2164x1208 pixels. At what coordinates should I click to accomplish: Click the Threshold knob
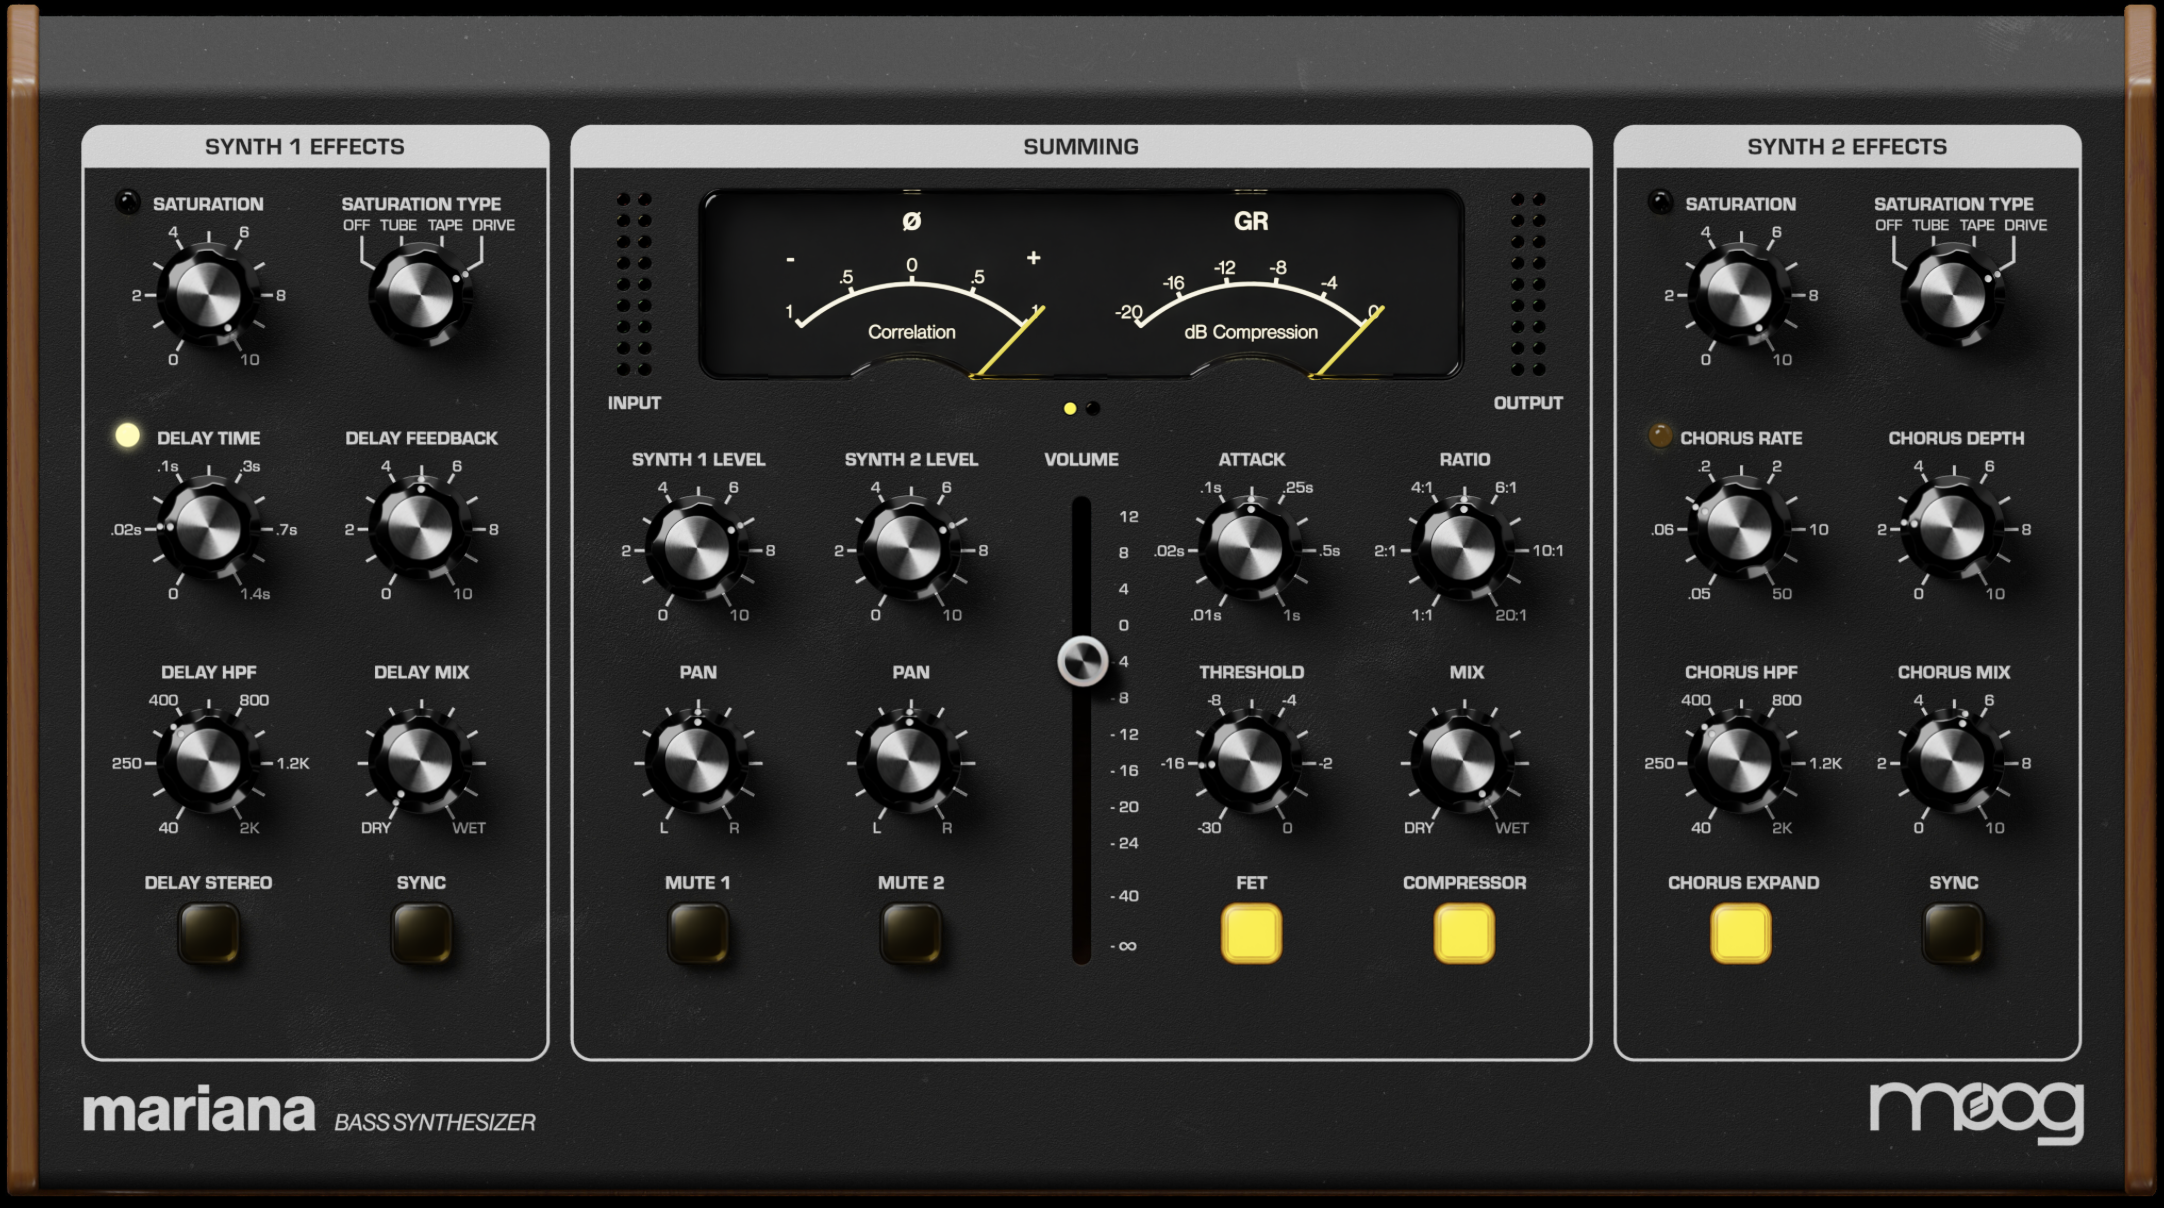click(x=1250, y=762)
